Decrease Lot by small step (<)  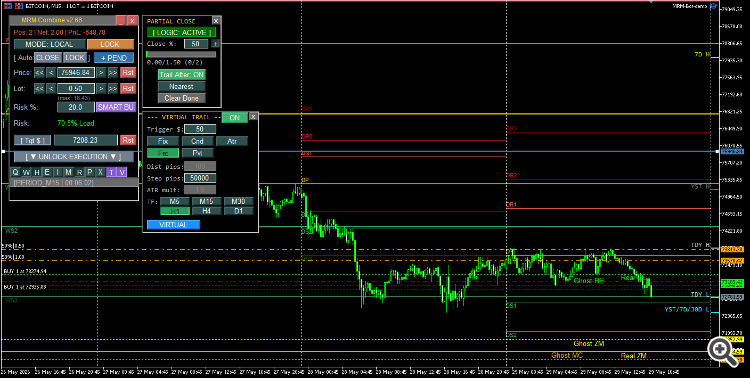[x=51, y=89]
